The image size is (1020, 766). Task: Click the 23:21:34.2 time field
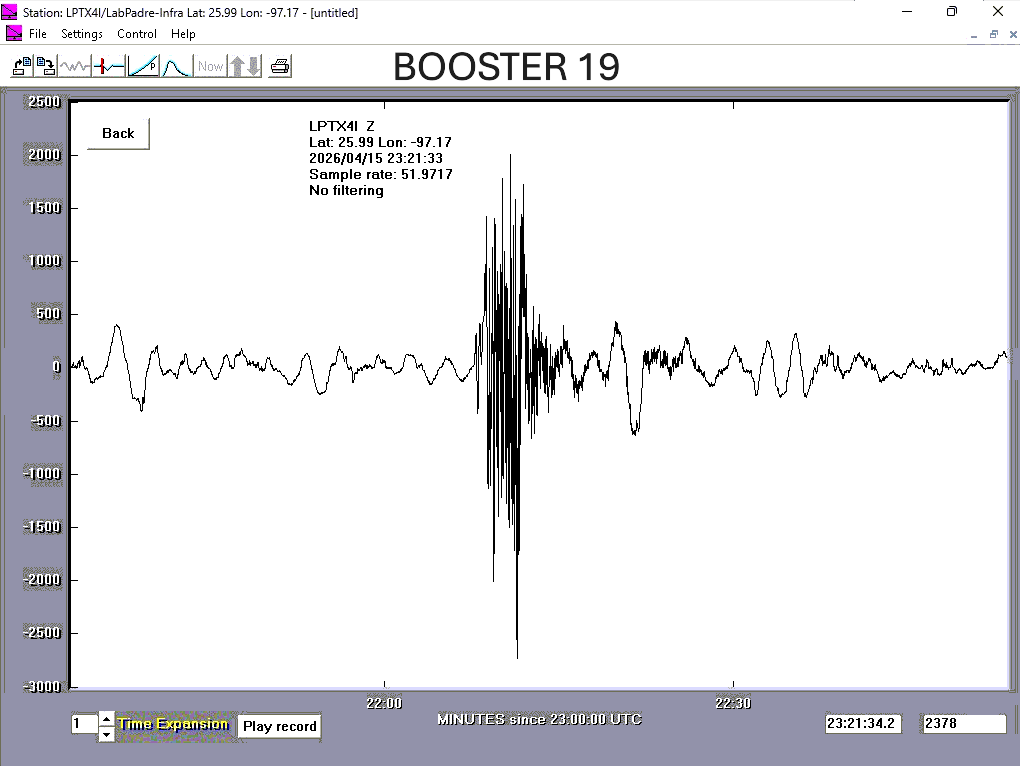pos(863,723)
